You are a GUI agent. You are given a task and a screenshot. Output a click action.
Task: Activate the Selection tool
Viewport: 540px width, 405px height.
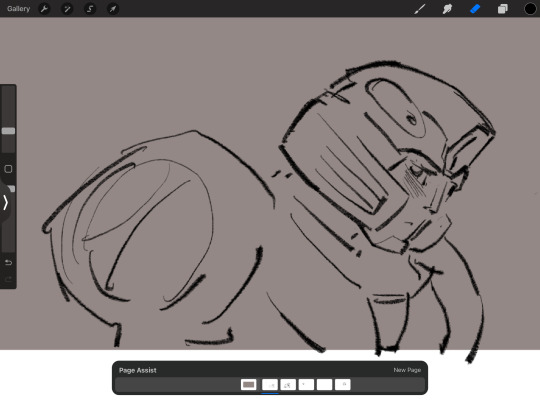pyautogui.click(x=90, y=9)
